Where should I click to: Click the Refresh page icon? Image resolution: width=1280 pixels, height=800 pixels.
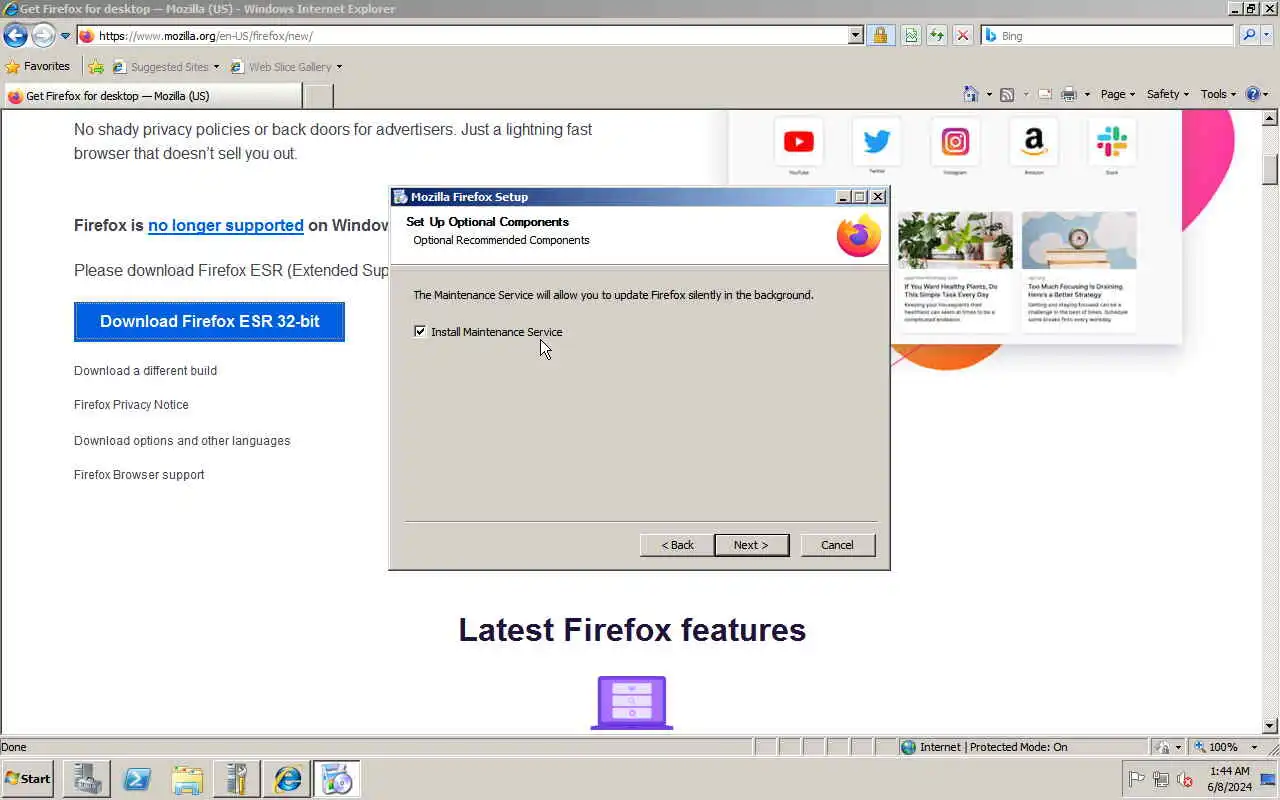[937, 36]
